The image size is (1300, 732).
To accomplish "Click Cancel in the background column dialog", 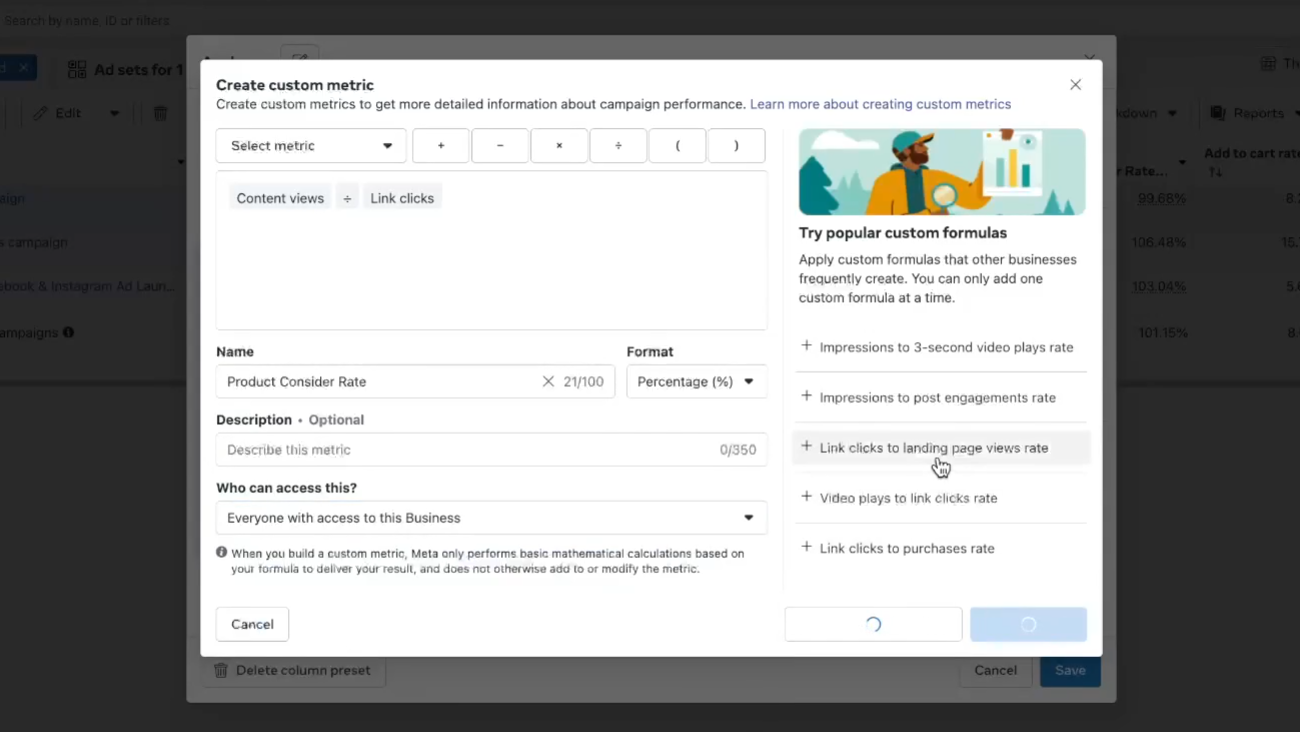I will coord(995,670).
